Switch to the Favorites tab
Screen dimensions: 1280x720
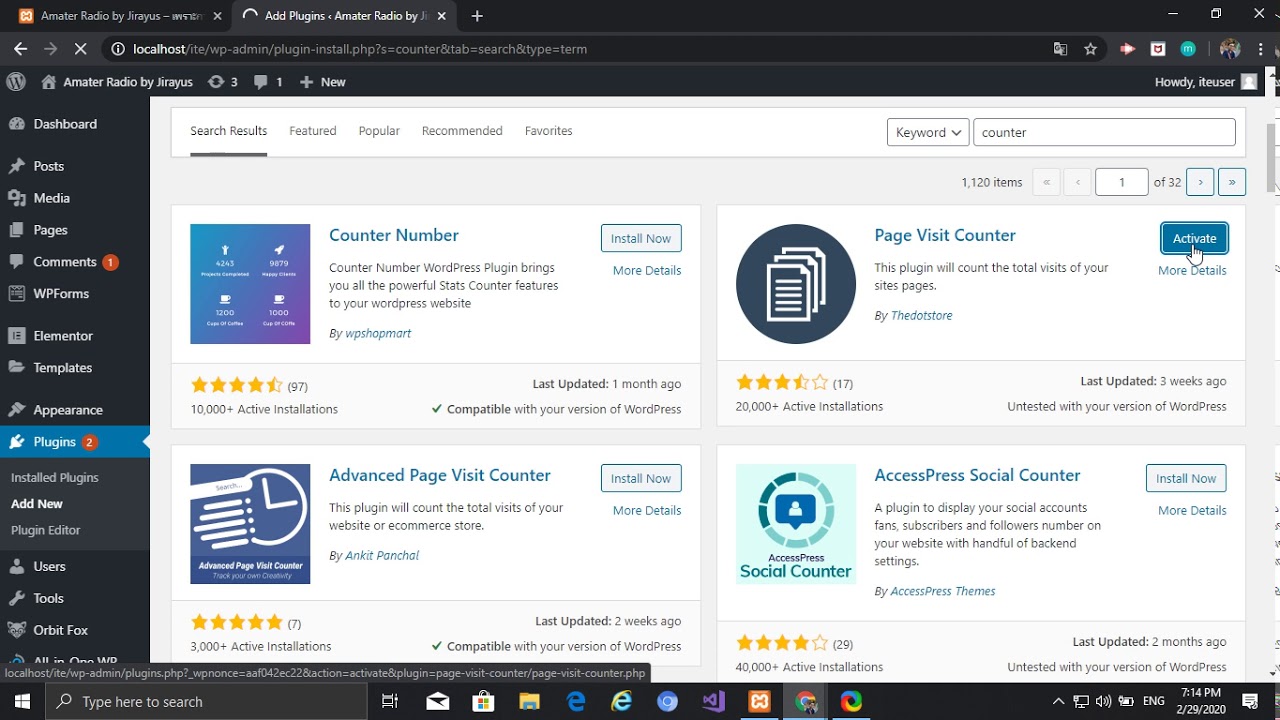[548, 131]
